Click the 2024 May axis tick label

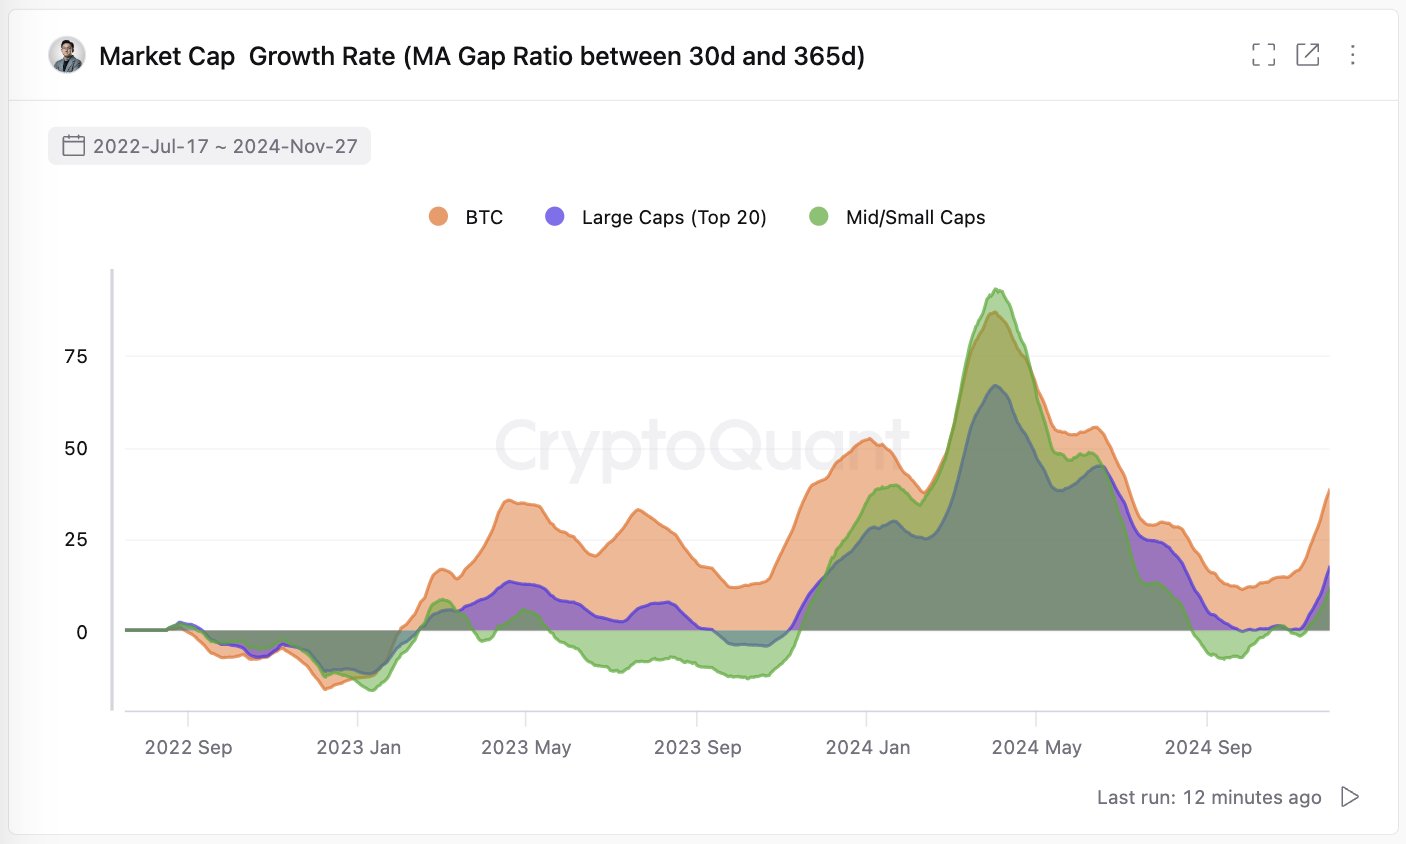pos(1036,747)
